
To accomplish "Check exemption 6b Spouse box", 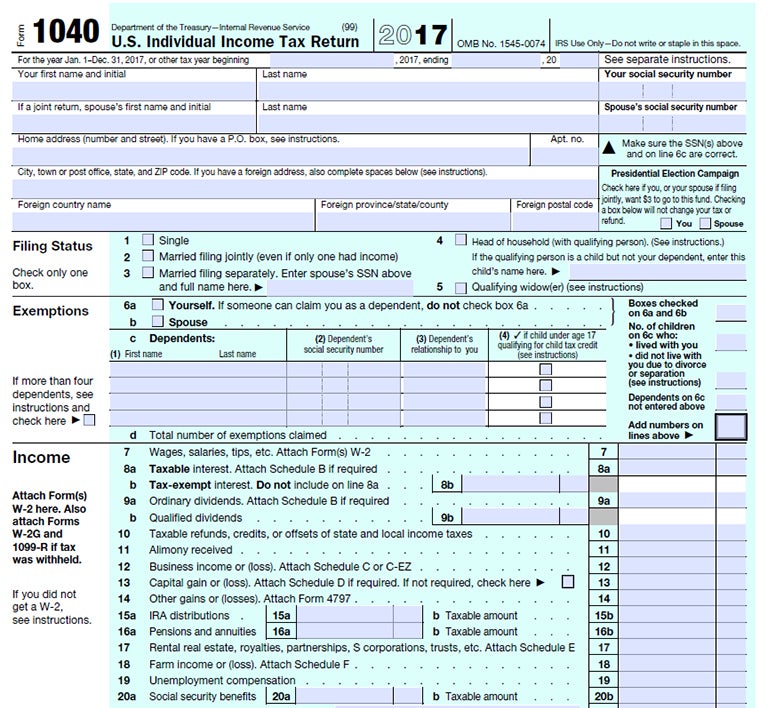I will coord(157,321).
